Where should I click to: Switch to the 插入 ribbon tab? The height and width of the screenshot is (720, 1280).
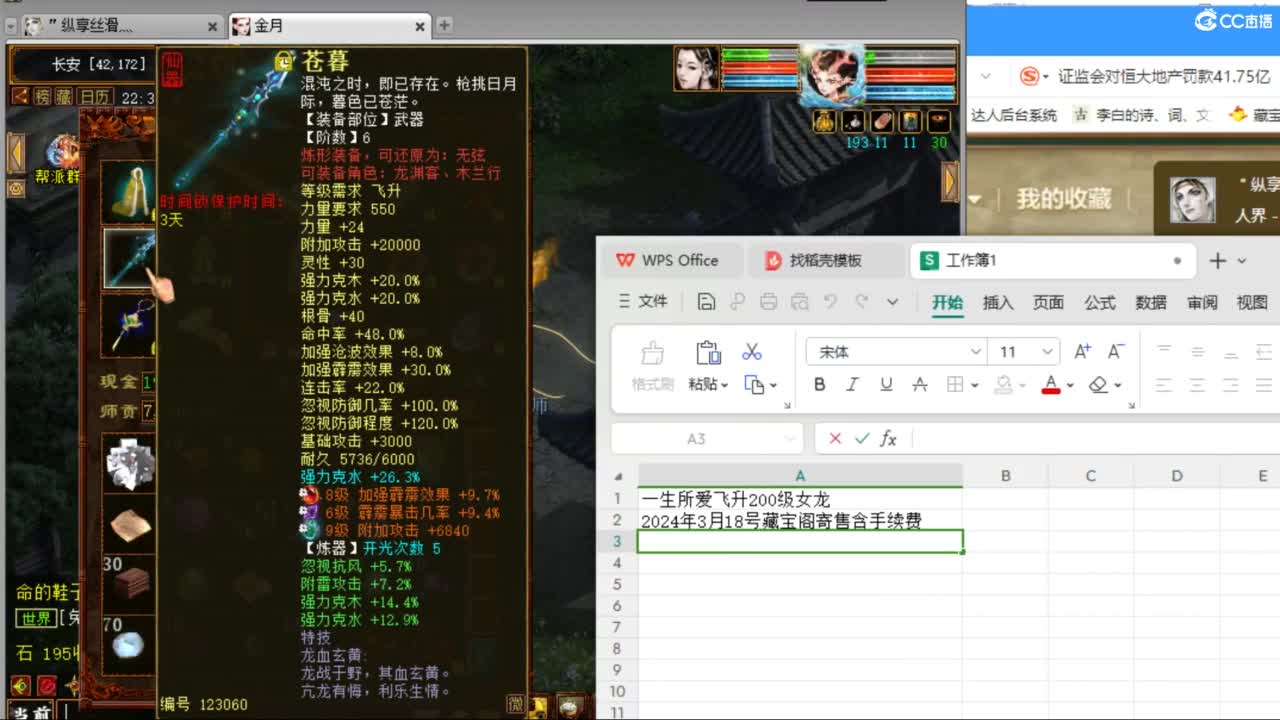coord(998,302)
